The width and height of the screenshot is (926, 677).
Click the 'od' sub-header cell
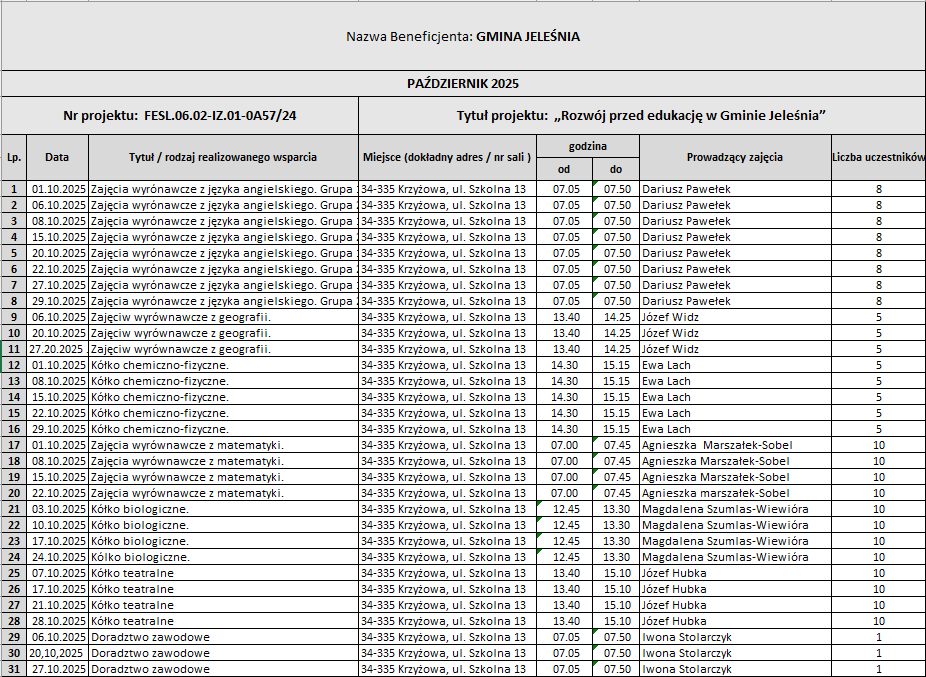[x=563, y=169]
